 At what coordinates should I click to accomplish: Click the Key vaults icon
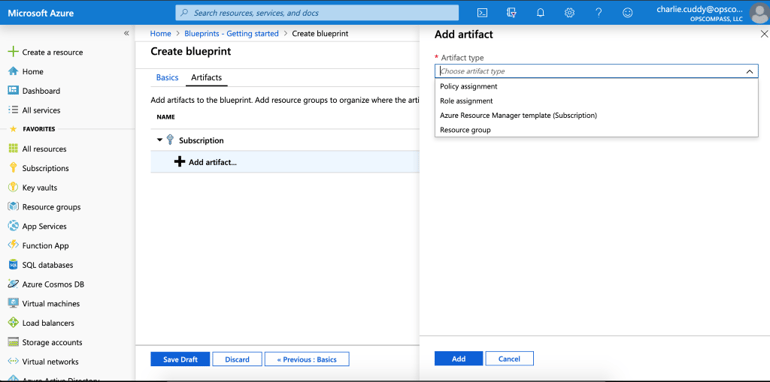tap(13, 187)
